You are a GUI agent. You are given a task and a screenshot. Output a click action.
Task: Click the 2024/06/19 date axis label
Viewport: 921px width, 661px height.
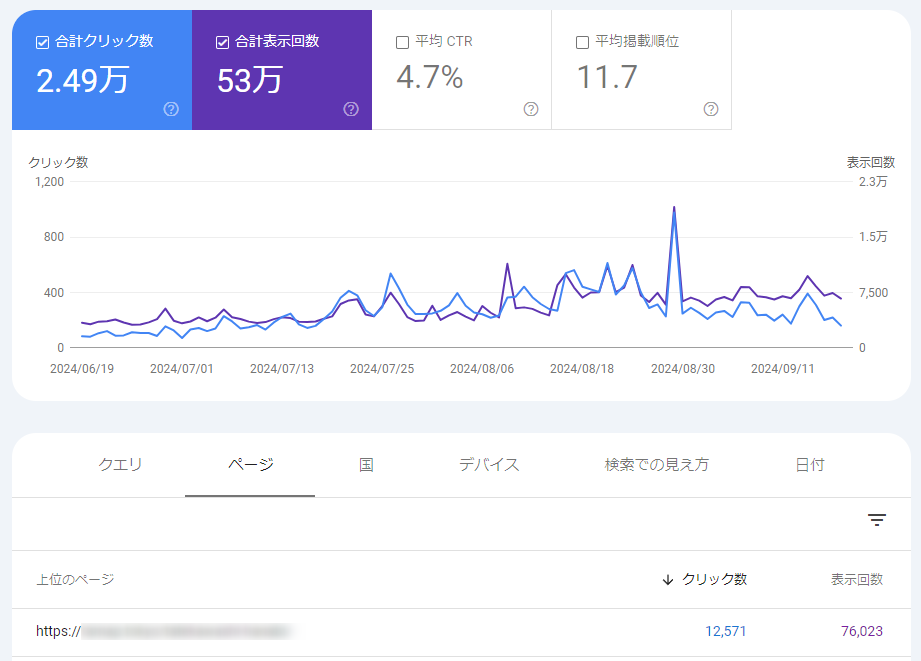[82, 369]
